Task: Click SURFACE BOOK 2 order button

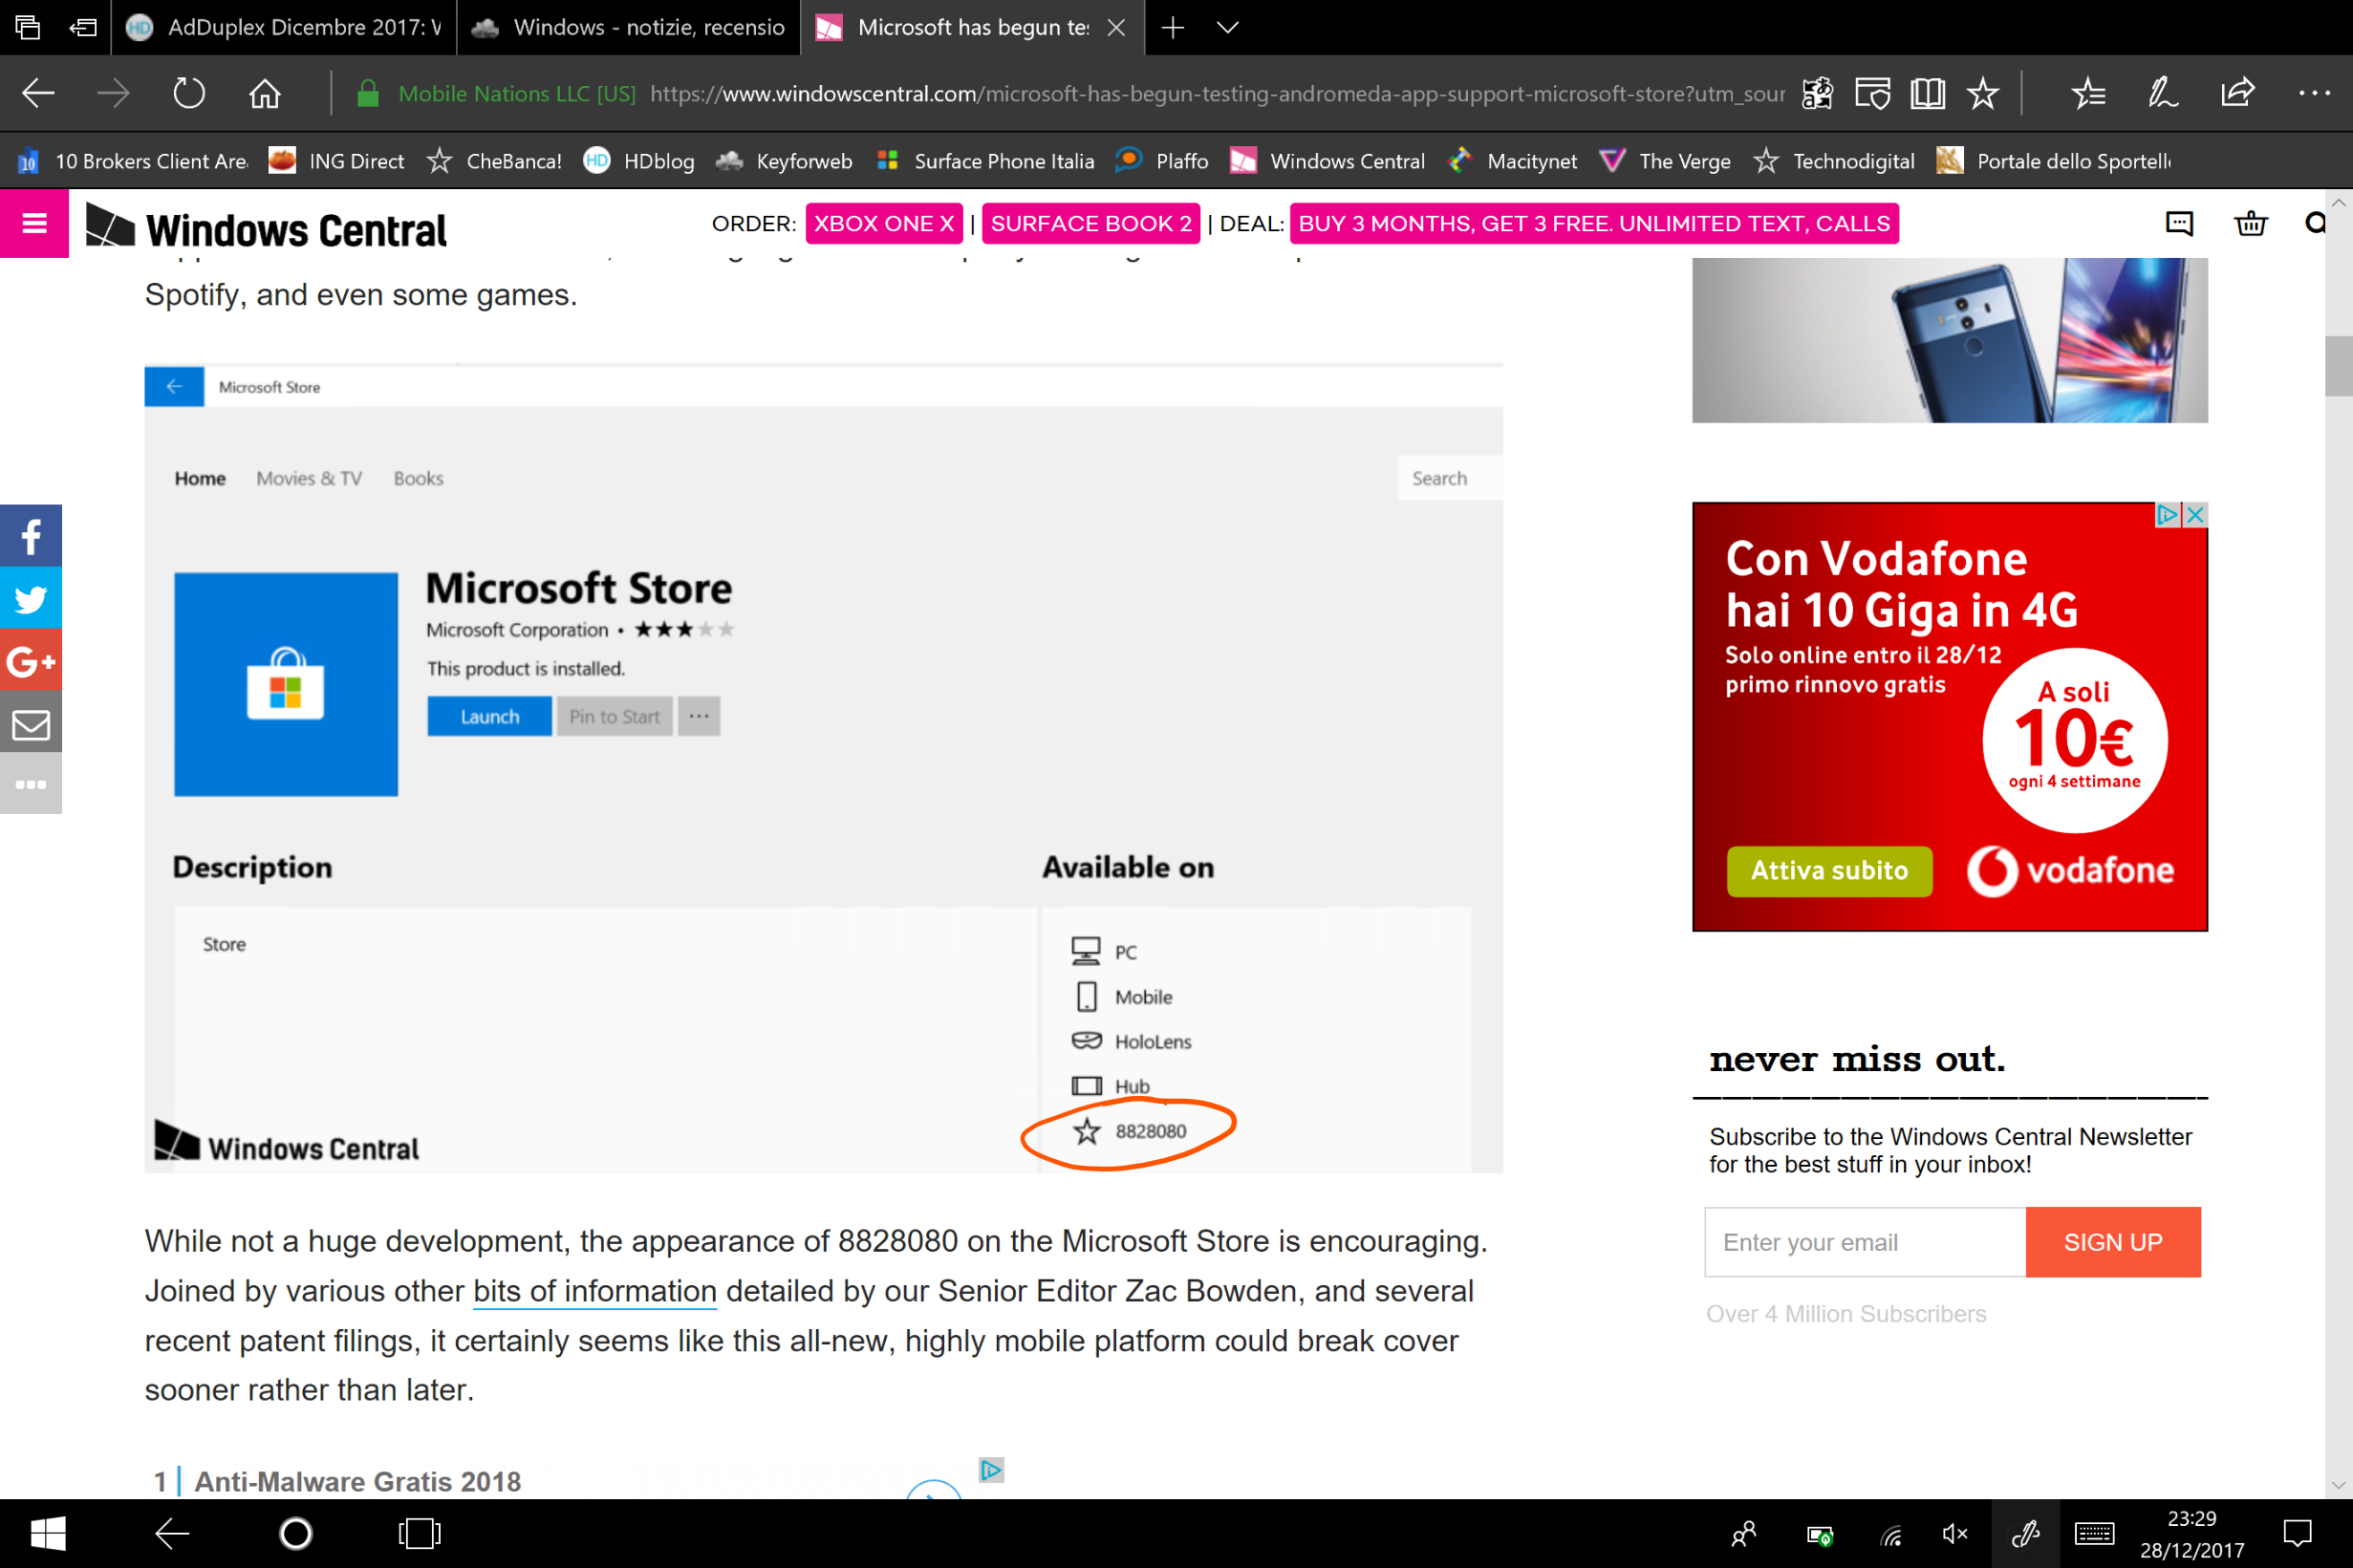Action: [1091, 223]
